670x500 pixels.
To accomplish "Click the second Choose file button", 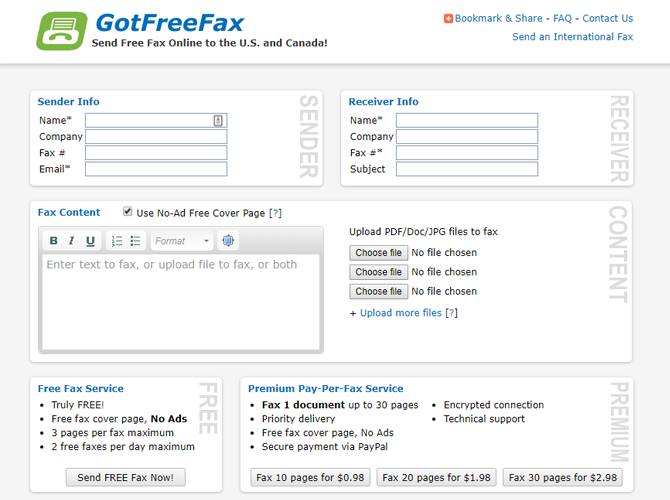I will click(x=379, y=272).
